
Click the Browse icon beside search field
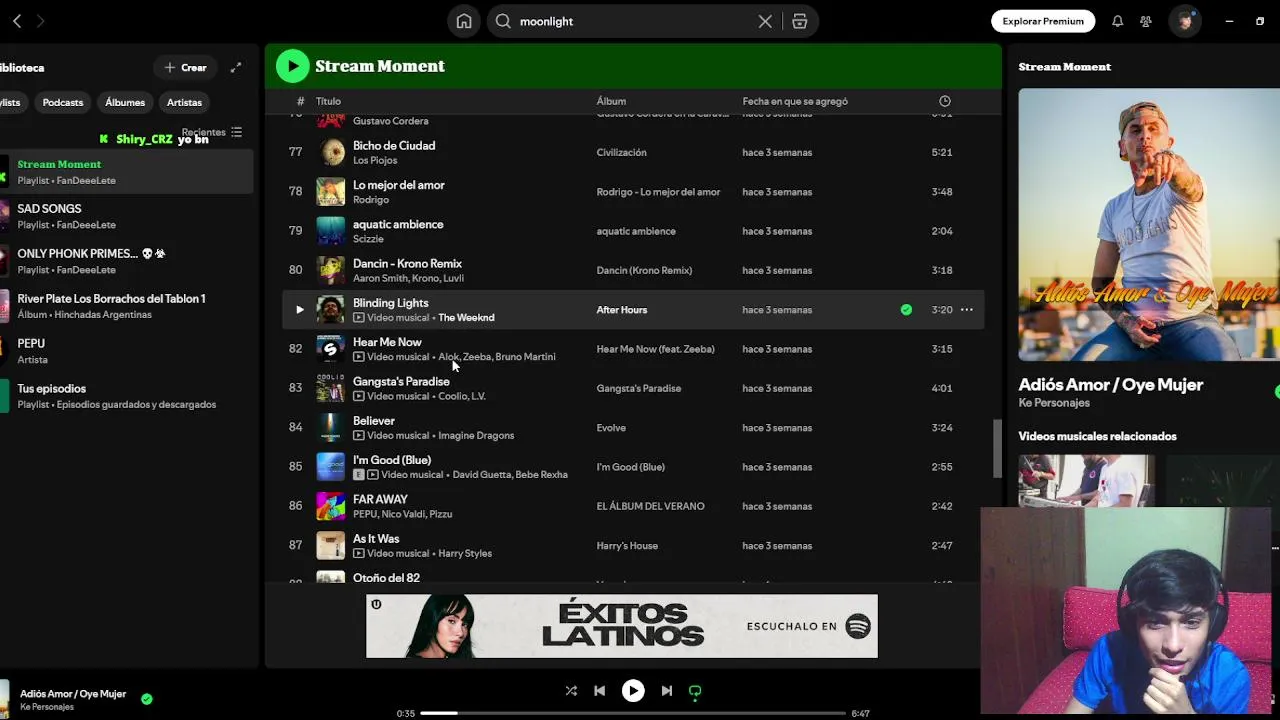pyautogui.click(x=799, y=21)
